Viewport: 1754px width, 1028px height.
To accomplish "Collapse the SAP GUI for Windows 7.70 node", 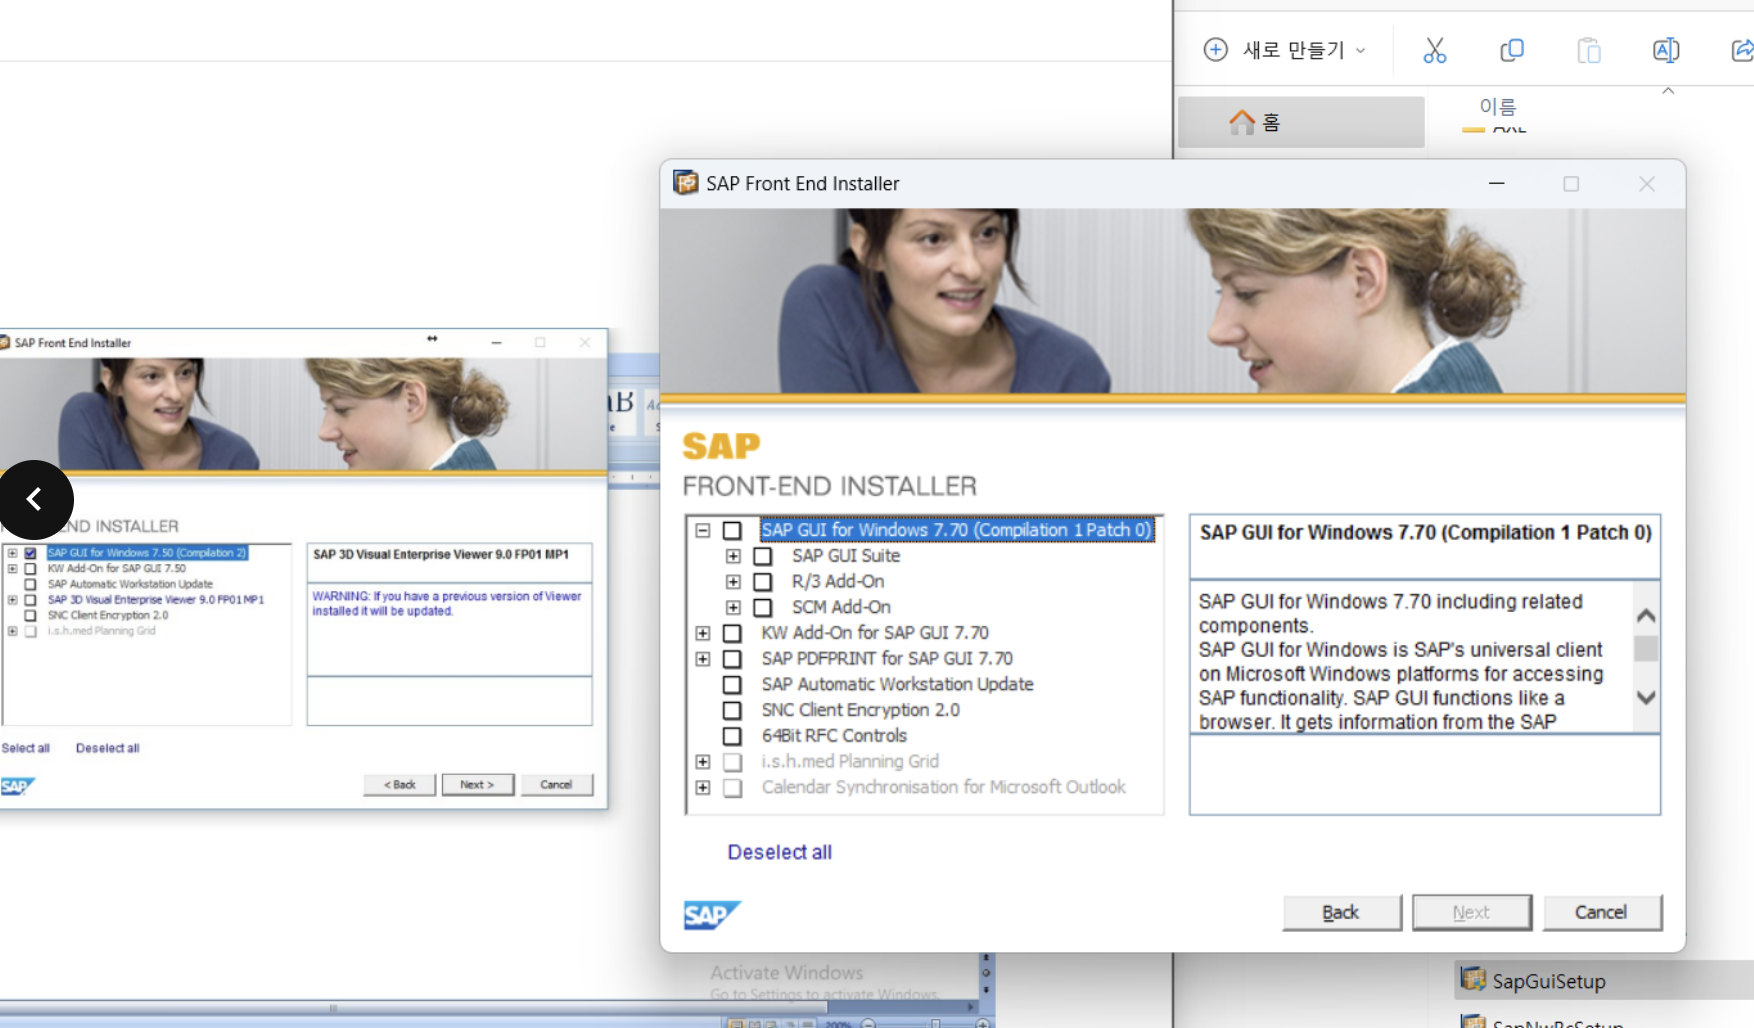I will coord(703,530).
